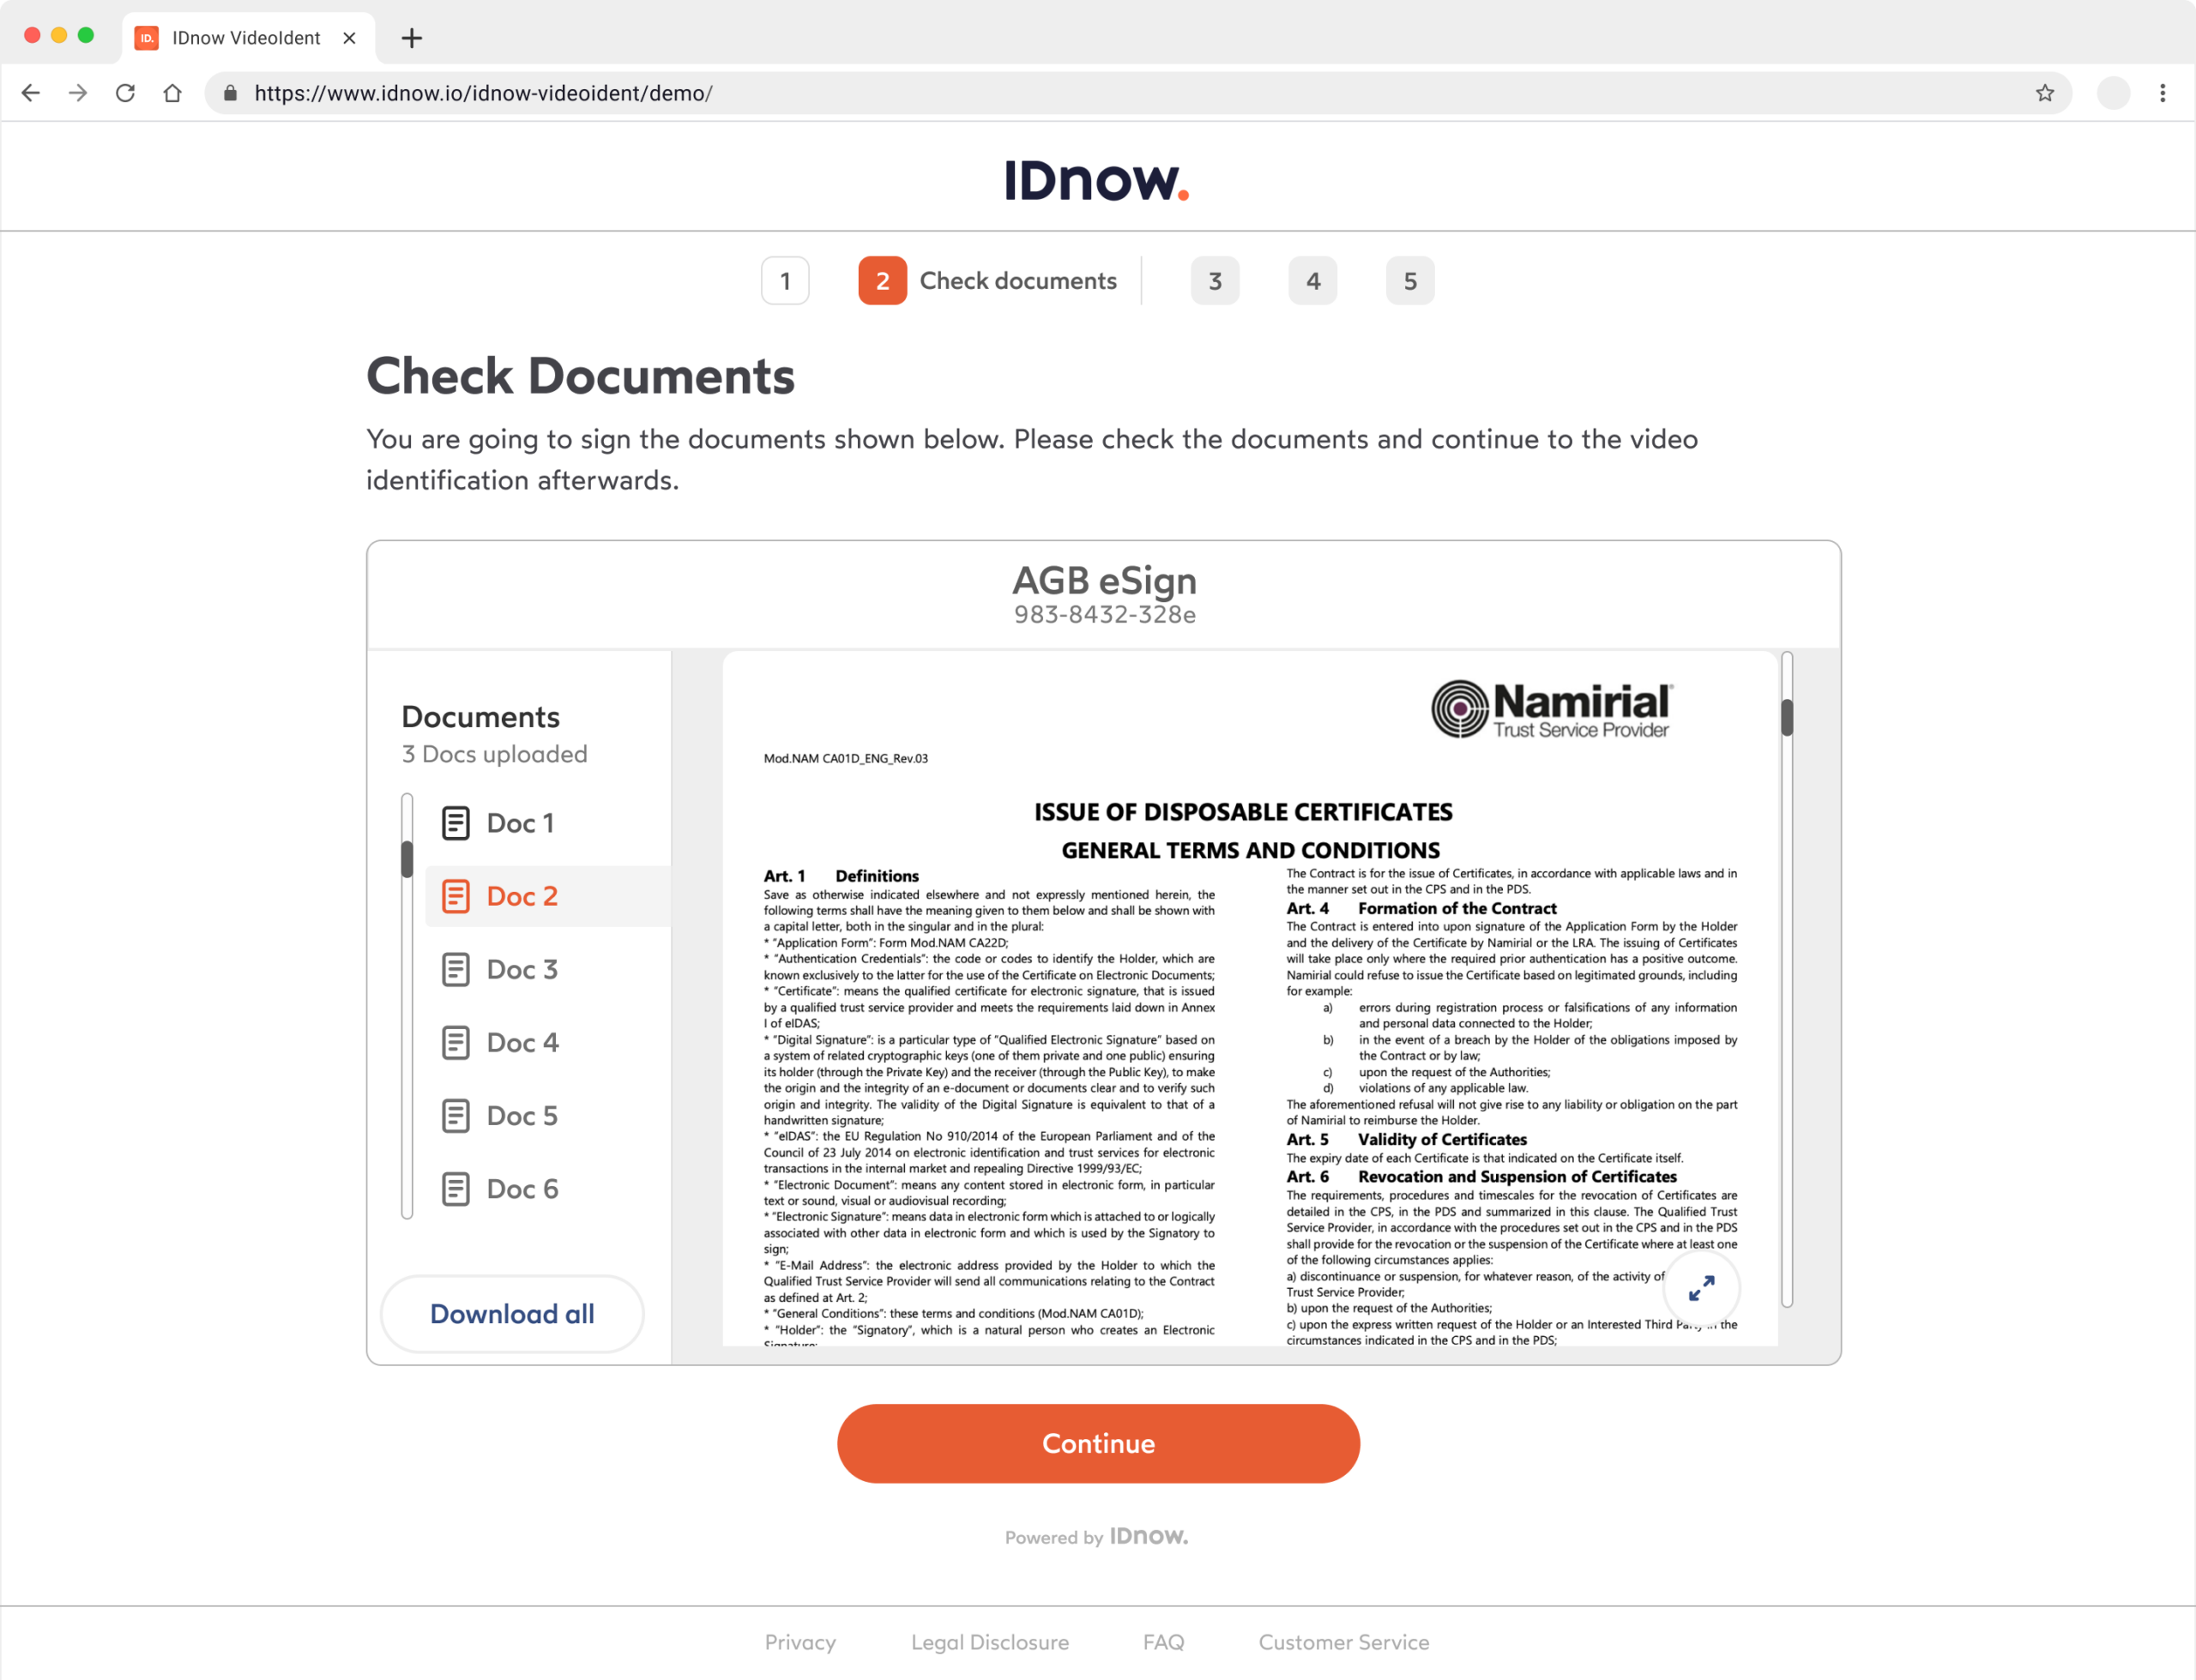Click 'Art. 1 Definitions' heading
This screenshot has width=2196, height=1680.
841,876
